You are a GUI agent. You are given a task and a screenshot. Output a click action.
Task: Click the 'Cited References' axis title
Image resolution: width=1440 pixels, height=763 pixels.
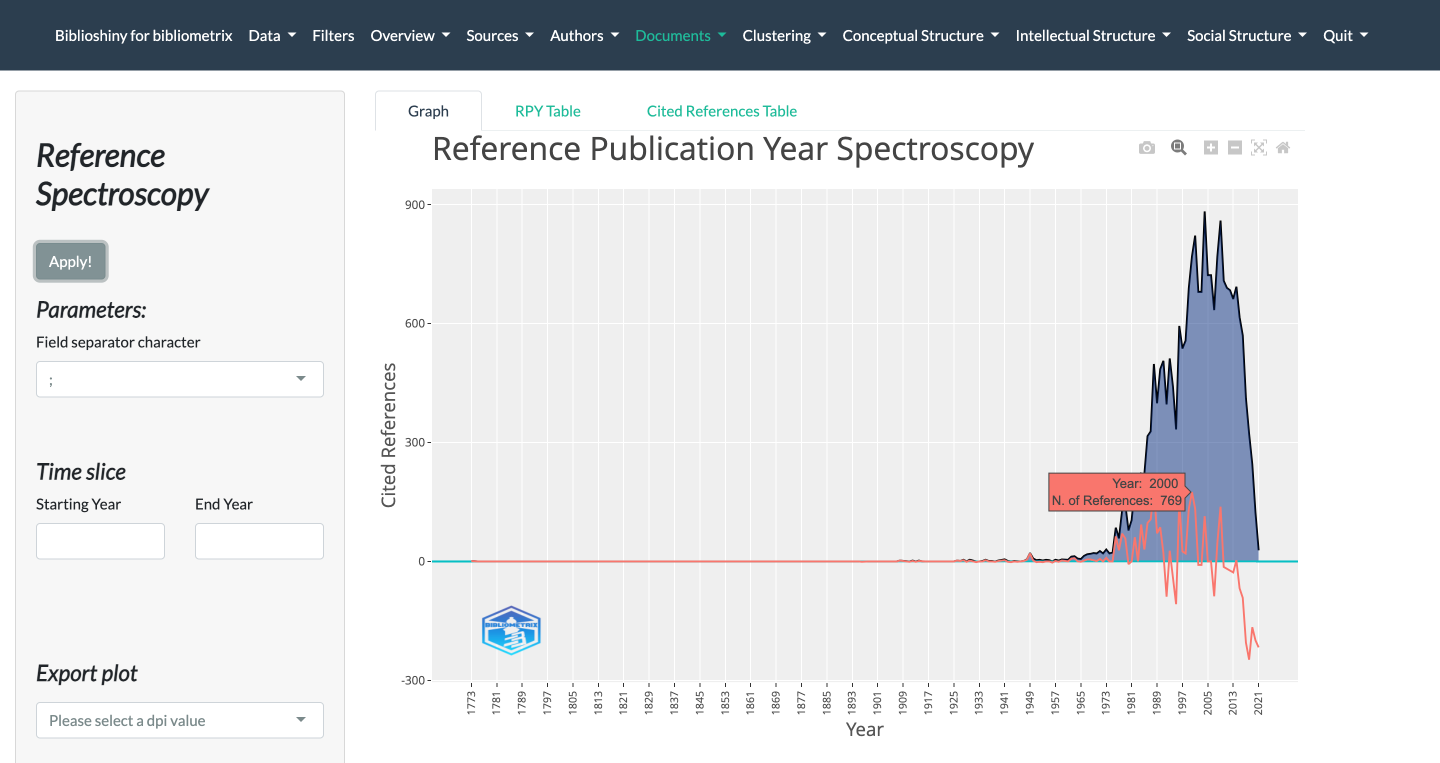[389, 434]
